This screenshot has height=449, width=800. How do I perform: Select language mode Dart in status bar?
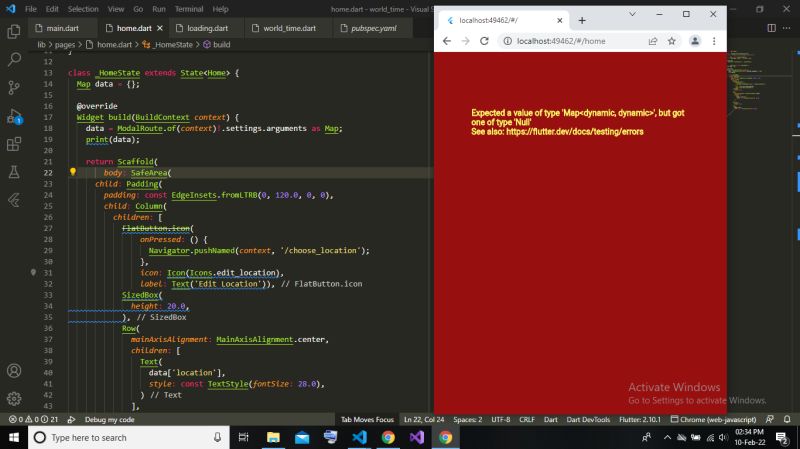click(x=551, y=419)
